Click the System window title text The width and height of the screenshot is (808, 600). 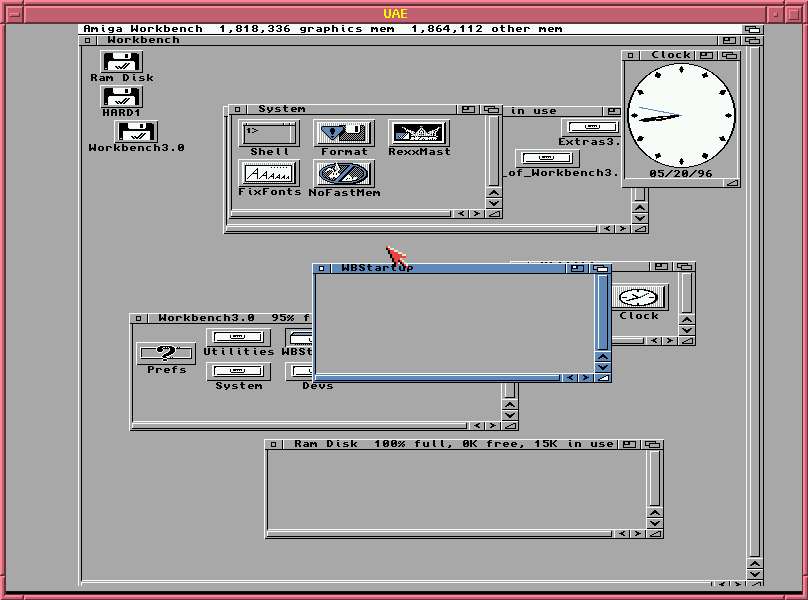(282, 109)
